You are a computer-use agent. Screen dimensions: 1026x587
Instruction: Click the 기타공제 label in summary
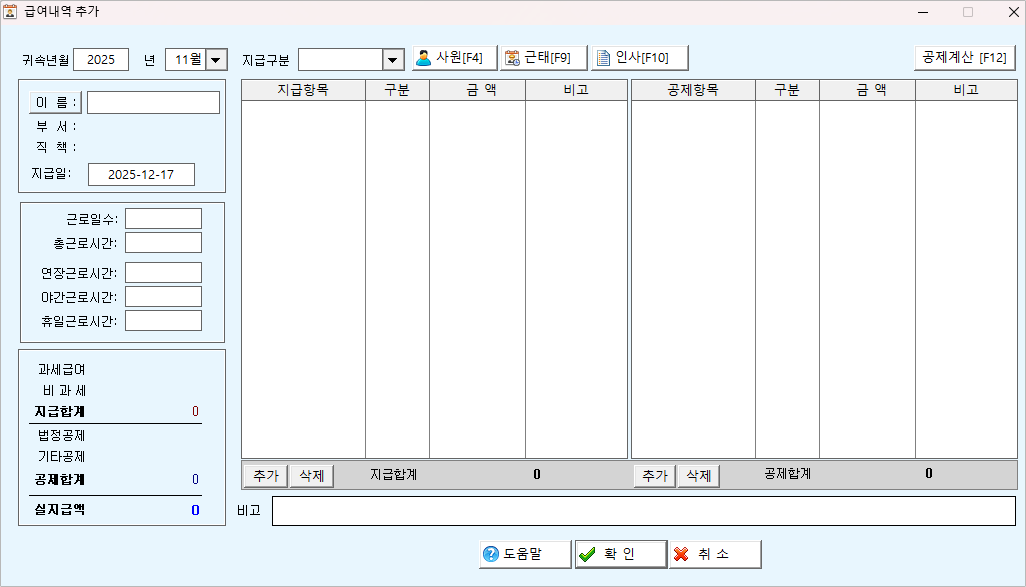coord(62,457)
